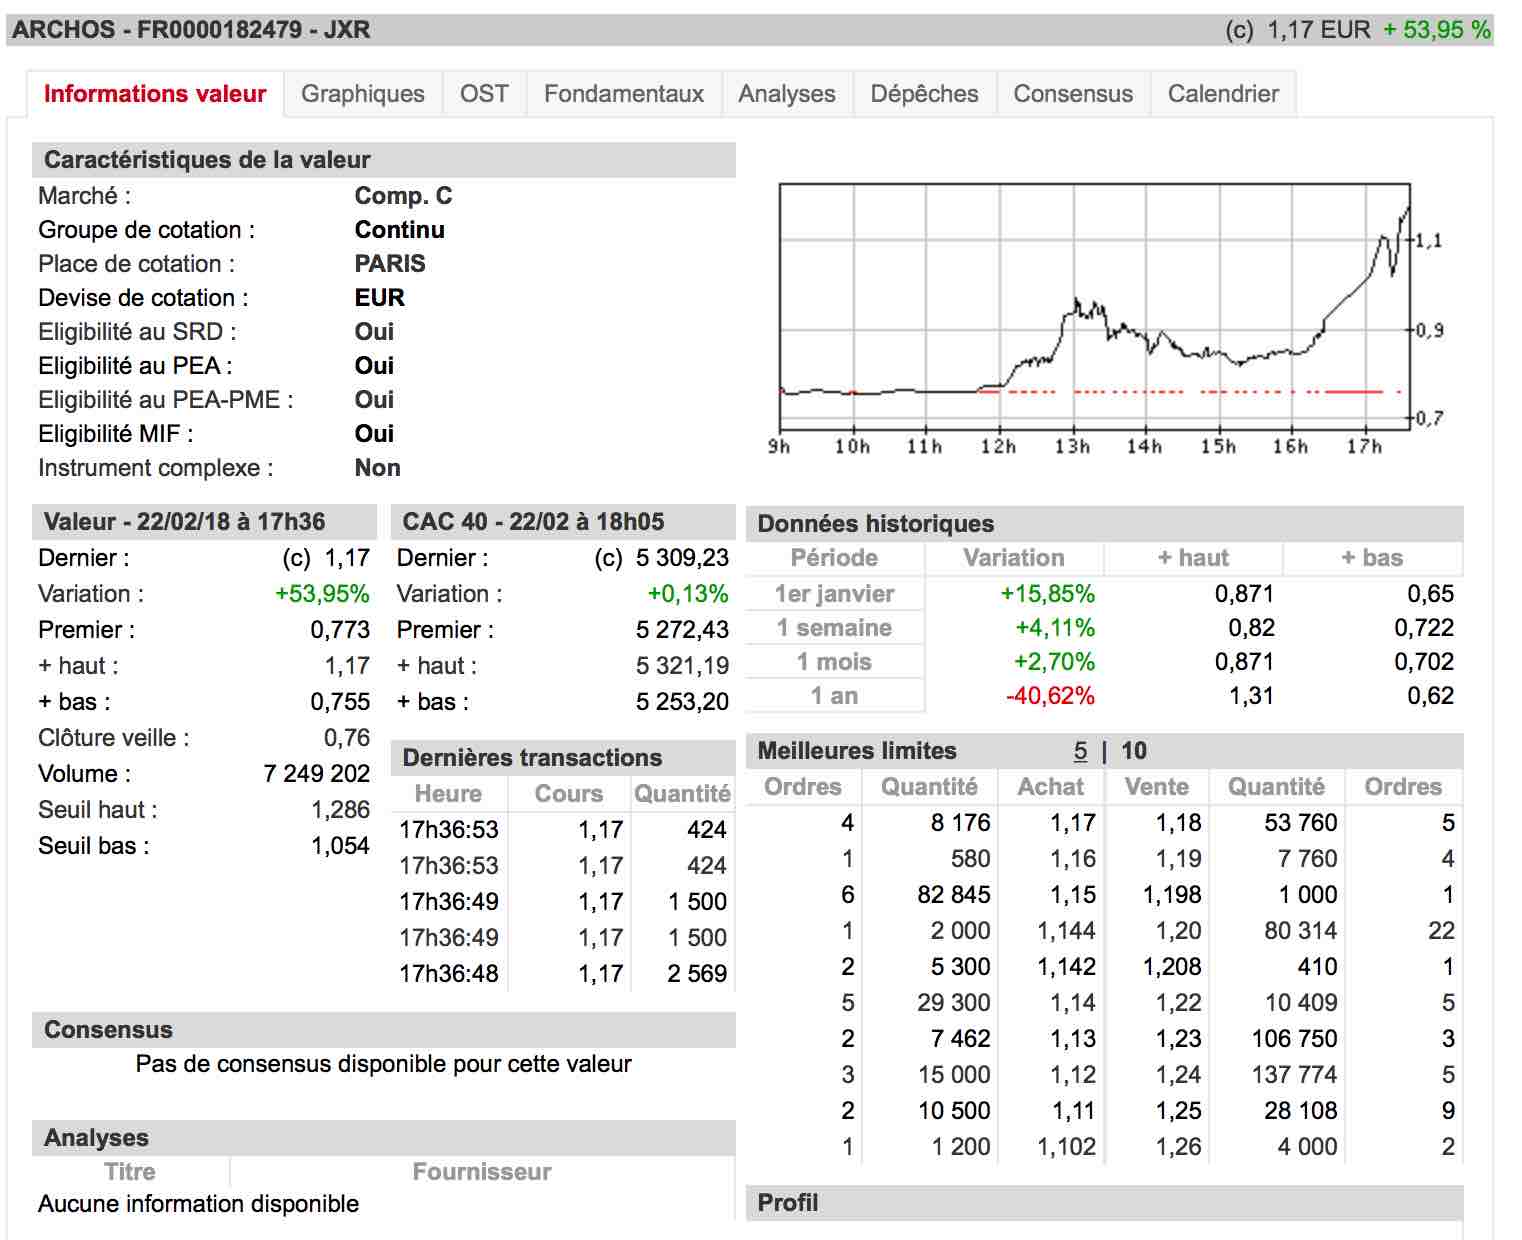Screen dimensions: 1522x1240
Task: Click the 2 569 quantity transaction
Action: (x=697, y=974)
